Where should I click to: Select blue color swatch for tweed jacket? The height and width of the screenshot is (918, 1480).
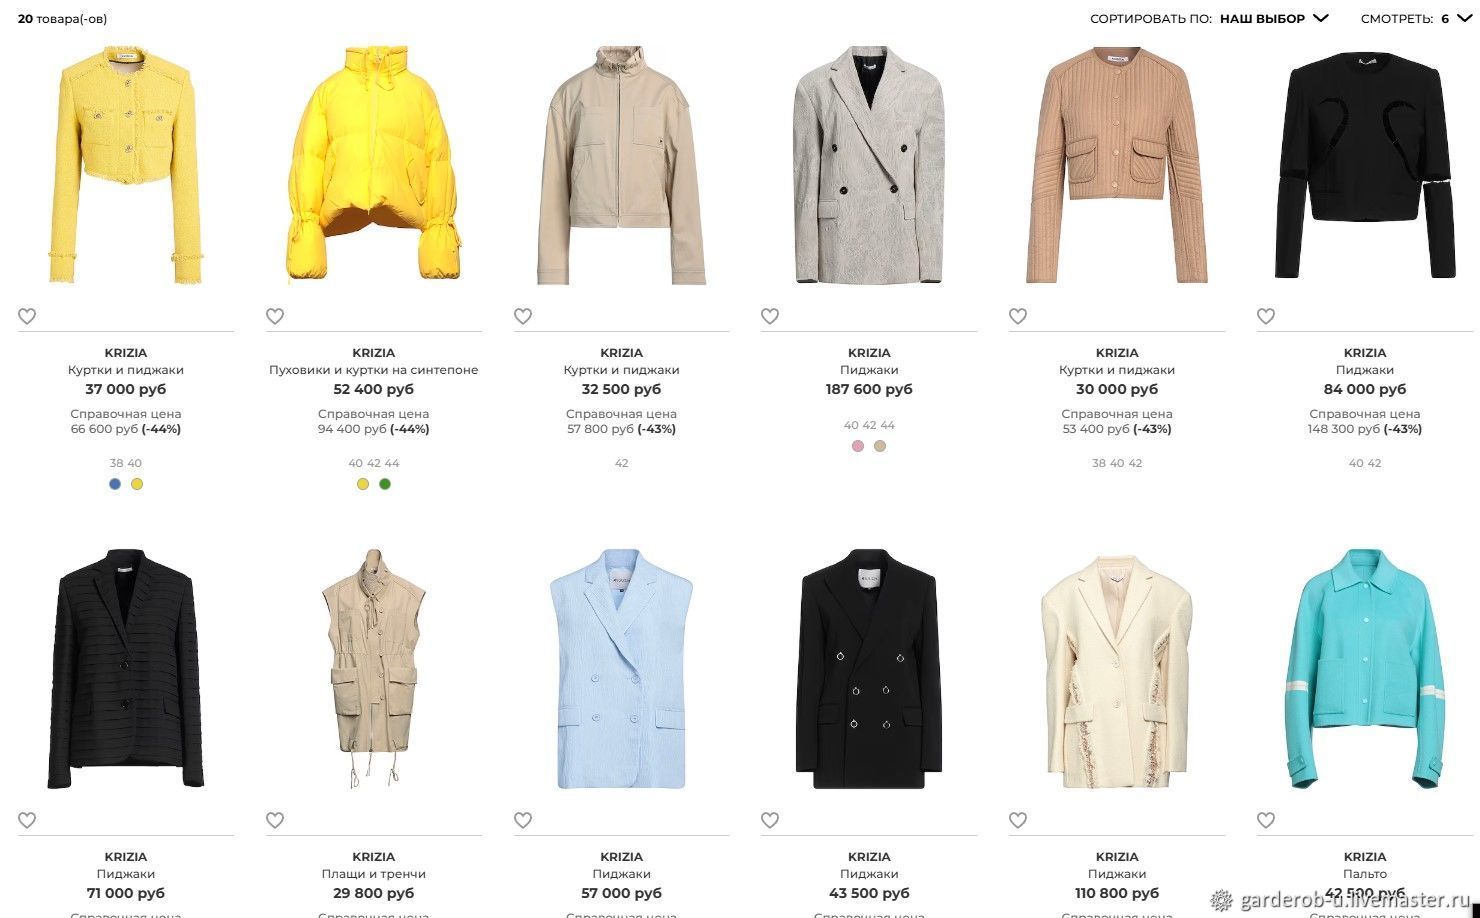click(115, 484)
